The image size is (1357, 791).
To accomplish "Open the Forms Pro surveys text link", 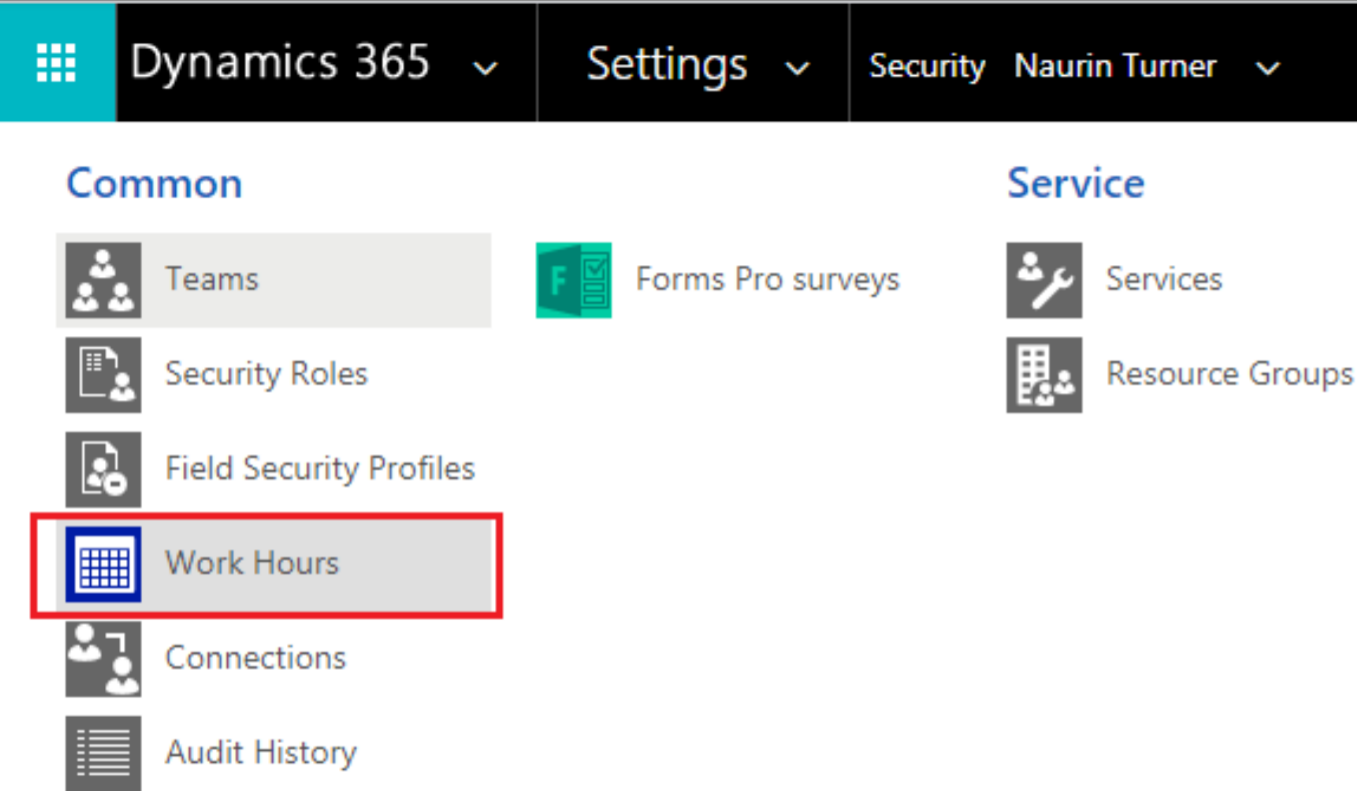I will point(767,279).
